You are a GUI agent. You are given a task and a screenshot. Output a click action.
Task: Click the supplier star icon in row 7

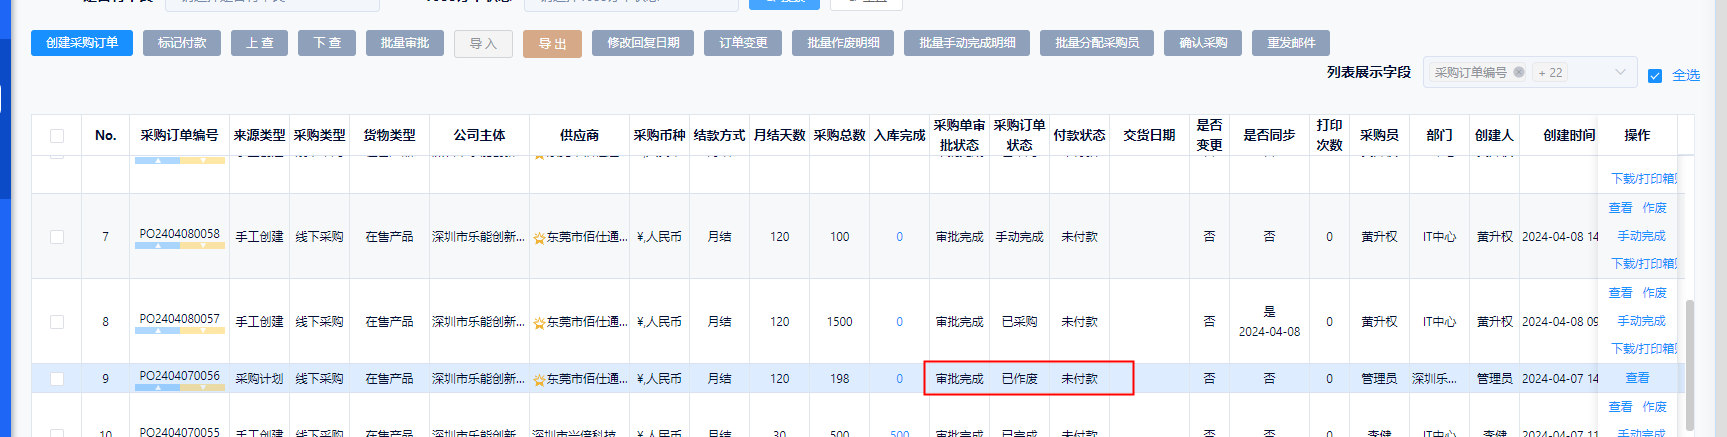[x=539, y=238]
